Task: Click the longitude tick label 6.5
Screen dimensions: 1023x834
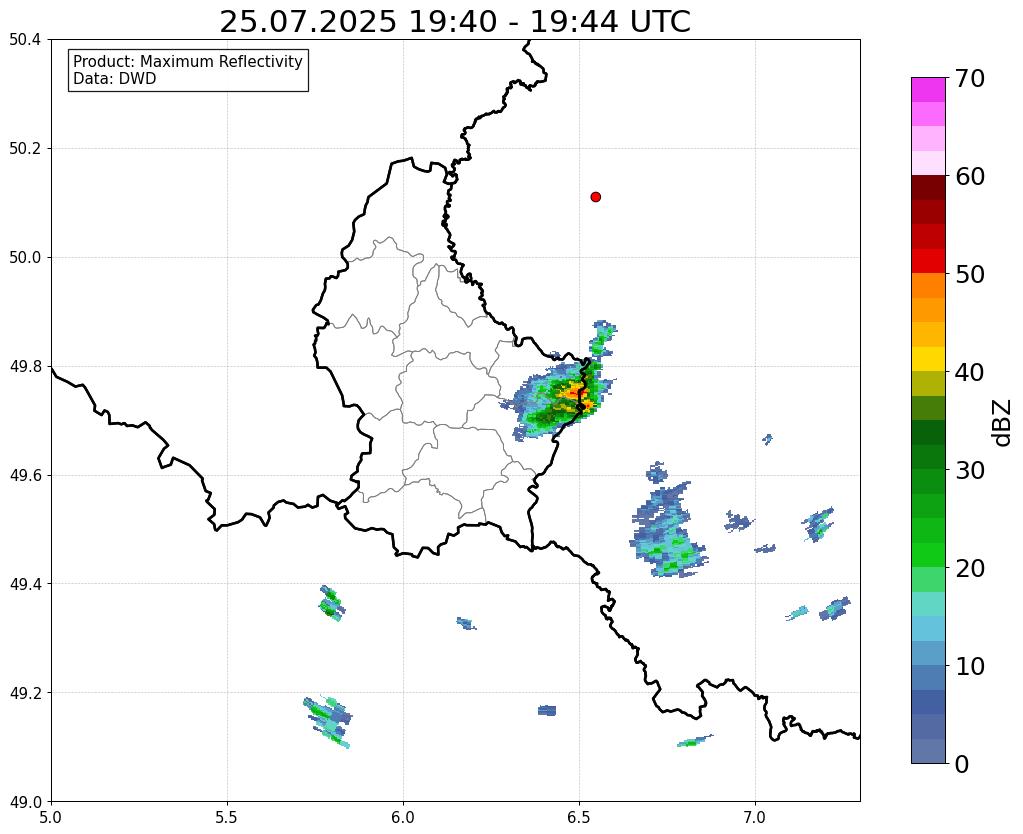Action: [579, 818]
